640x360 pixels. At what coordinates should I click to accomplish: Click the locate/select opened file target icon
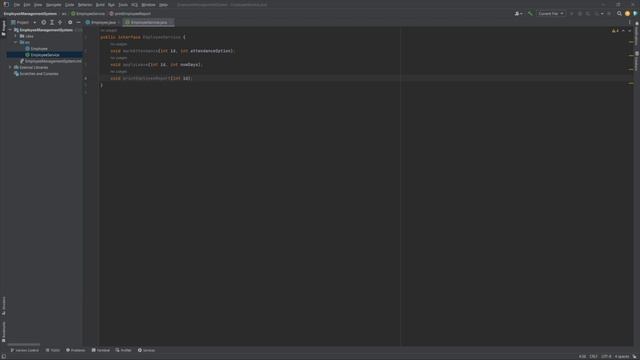point(44,22)
